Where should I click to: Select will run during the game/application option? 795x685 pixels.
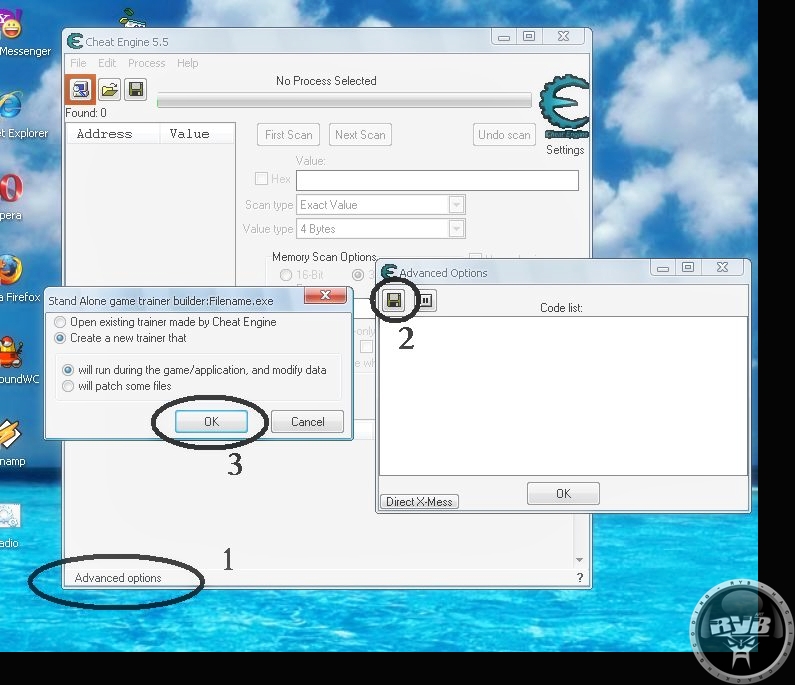pyautogui.click(x=67, y=370)
